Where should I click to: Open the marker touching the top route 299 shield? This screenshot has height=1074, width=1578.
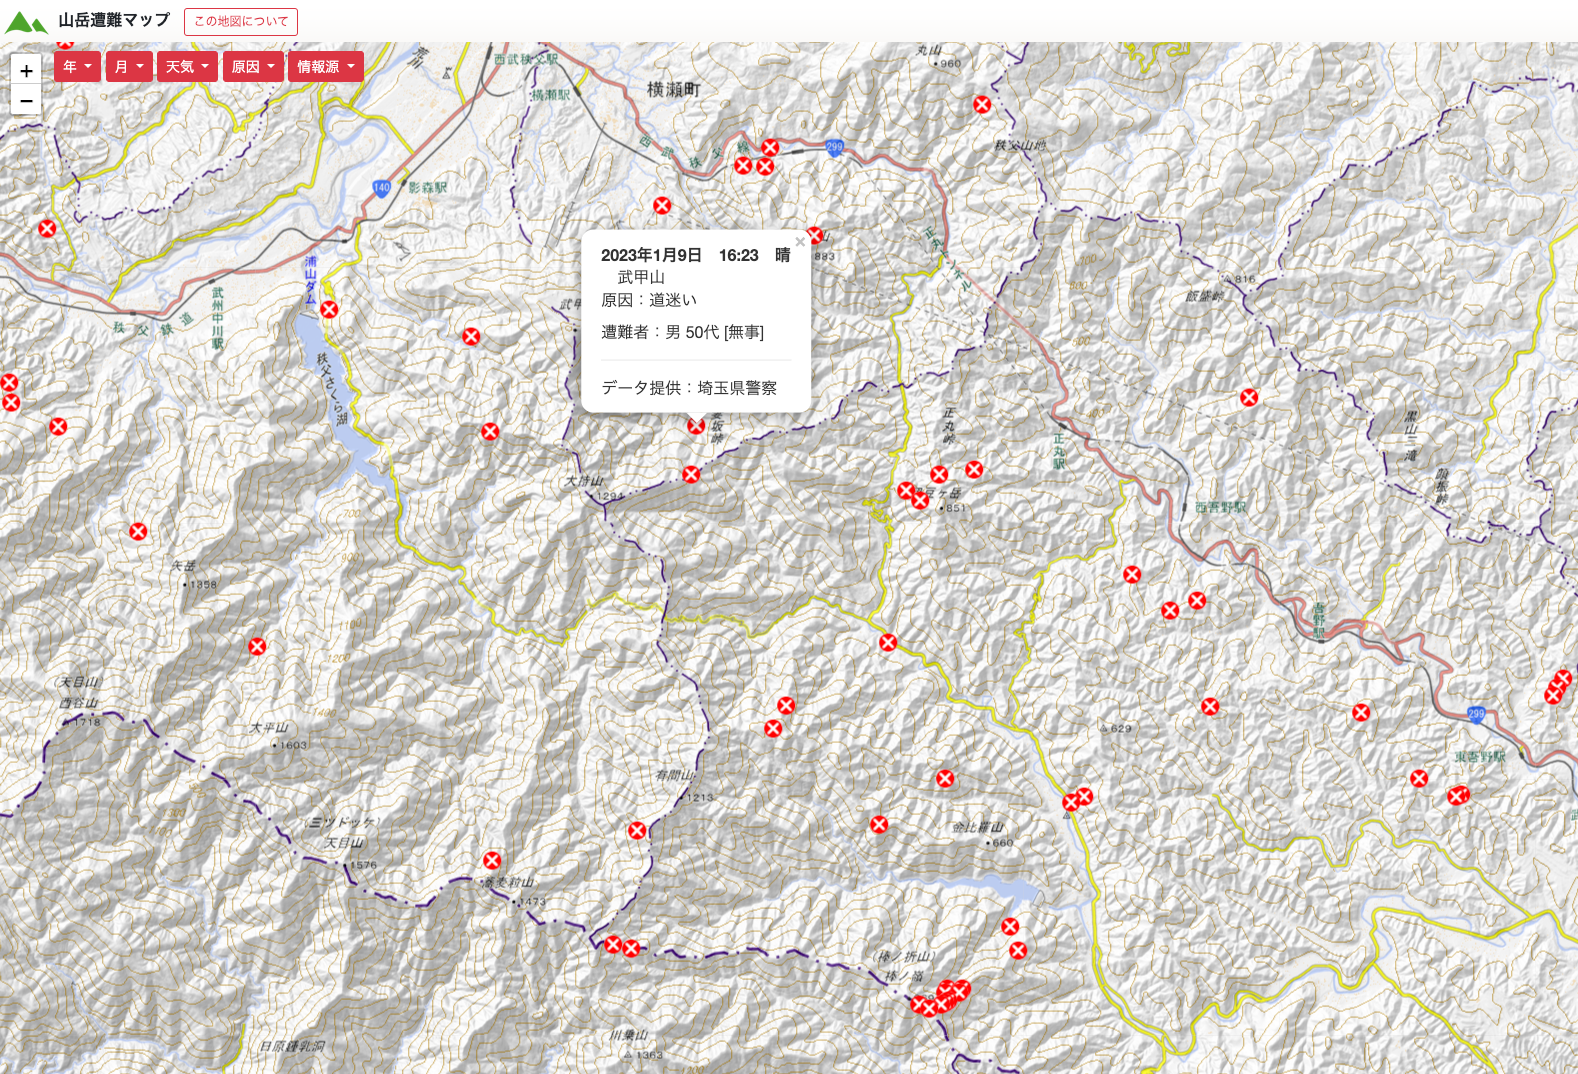click(770, 148)
